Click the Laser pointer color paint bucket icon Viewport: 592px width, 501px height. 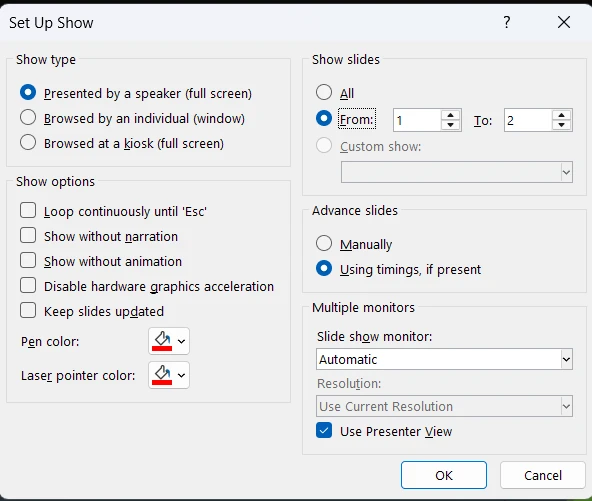(162, 375)
